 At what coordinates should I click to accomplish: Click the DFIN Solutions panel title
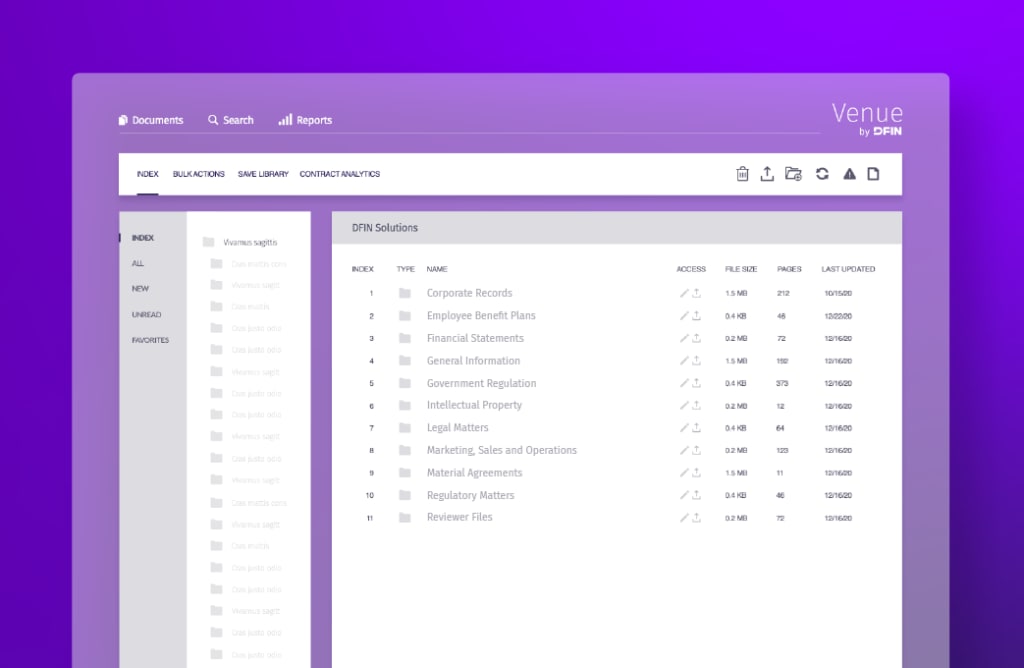point(385,228)
